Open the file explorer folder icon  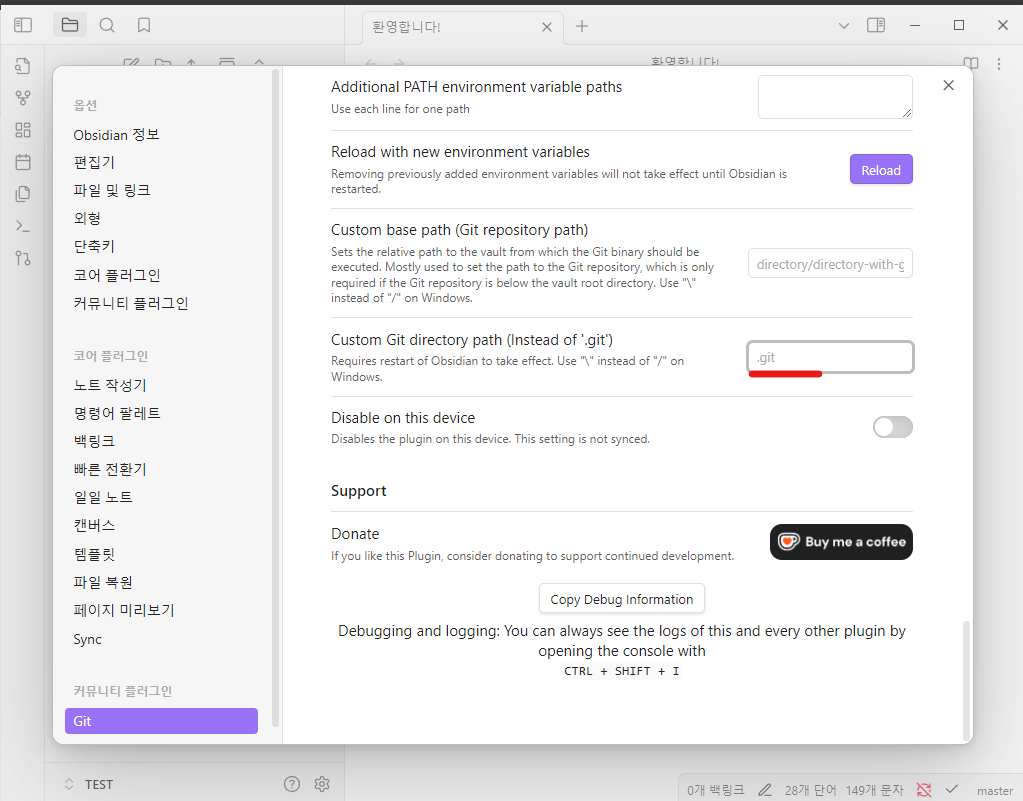[x=70, y=25]
